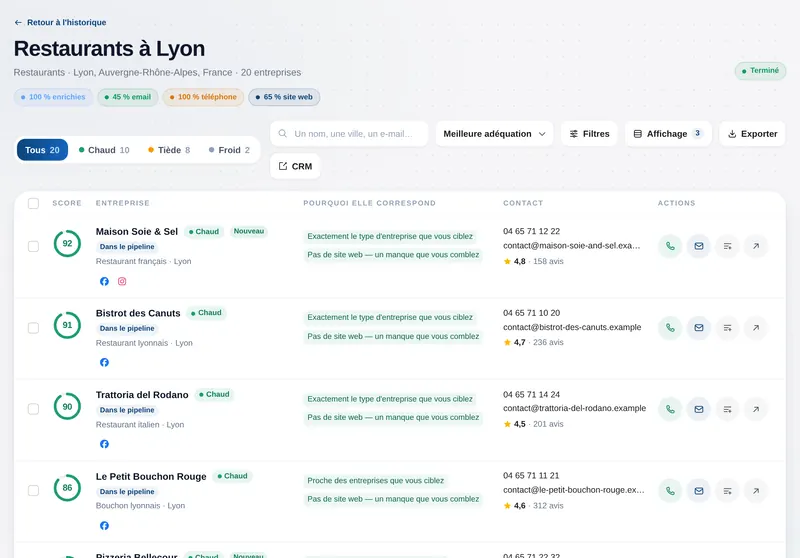The width and height of the screenshot is (800, 558).
Task: Click the score 86 progress ring
Action: (x=67, y=488)
